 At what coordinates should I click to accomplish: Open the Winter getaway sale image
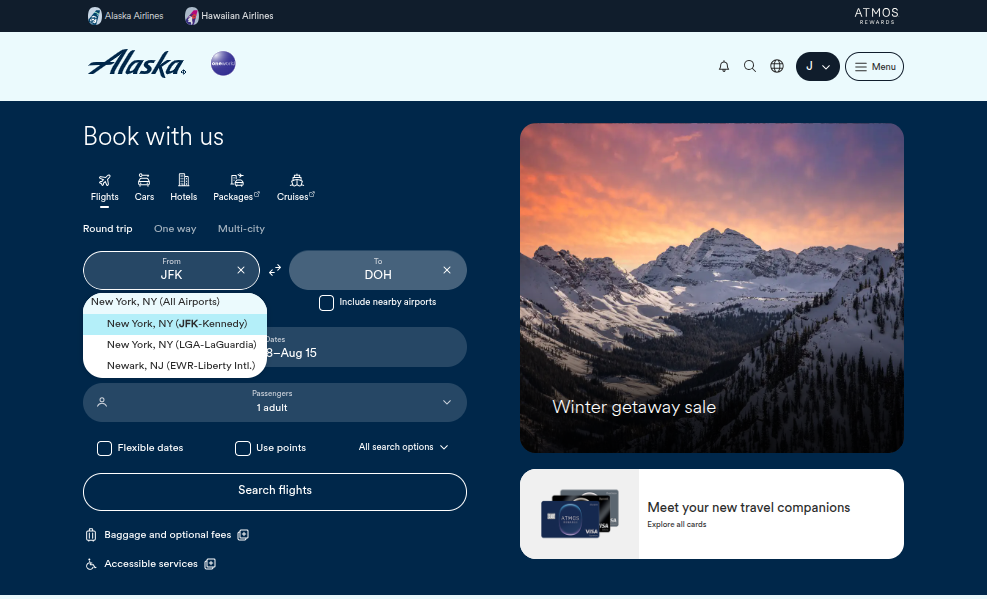coord(712,288)
